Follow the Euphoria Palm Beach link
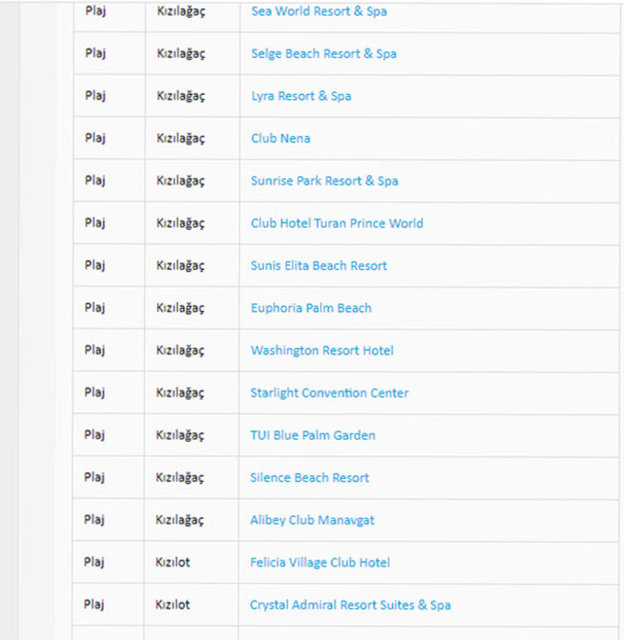The image size is (624, 640). 311,308
